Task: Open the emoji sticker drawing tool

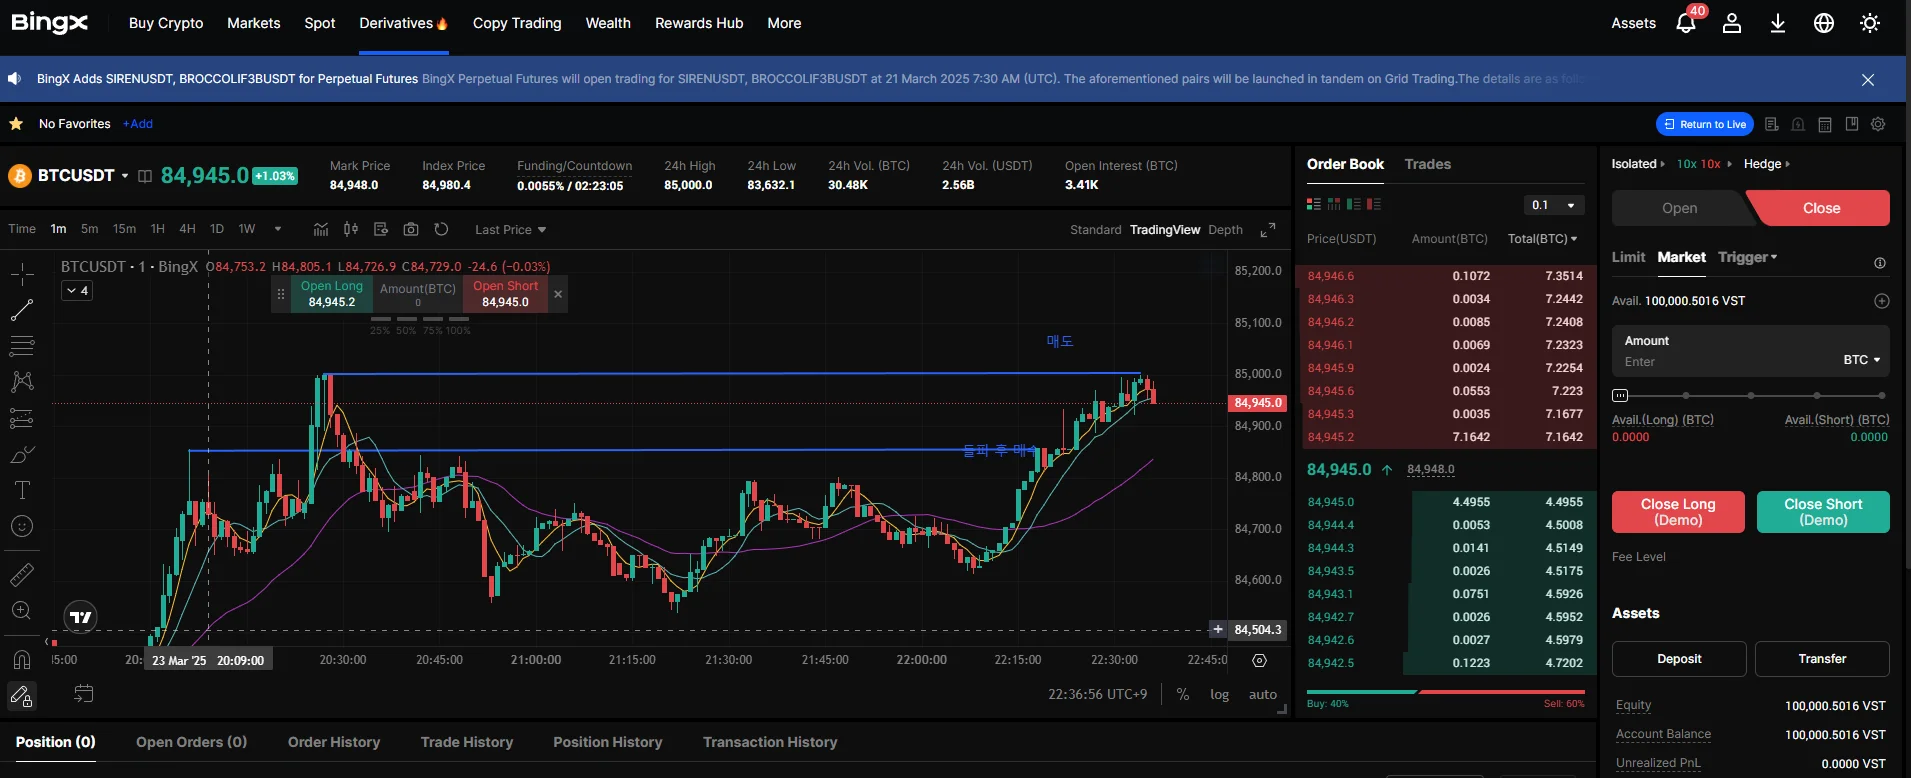Action: tap(22, 527)
